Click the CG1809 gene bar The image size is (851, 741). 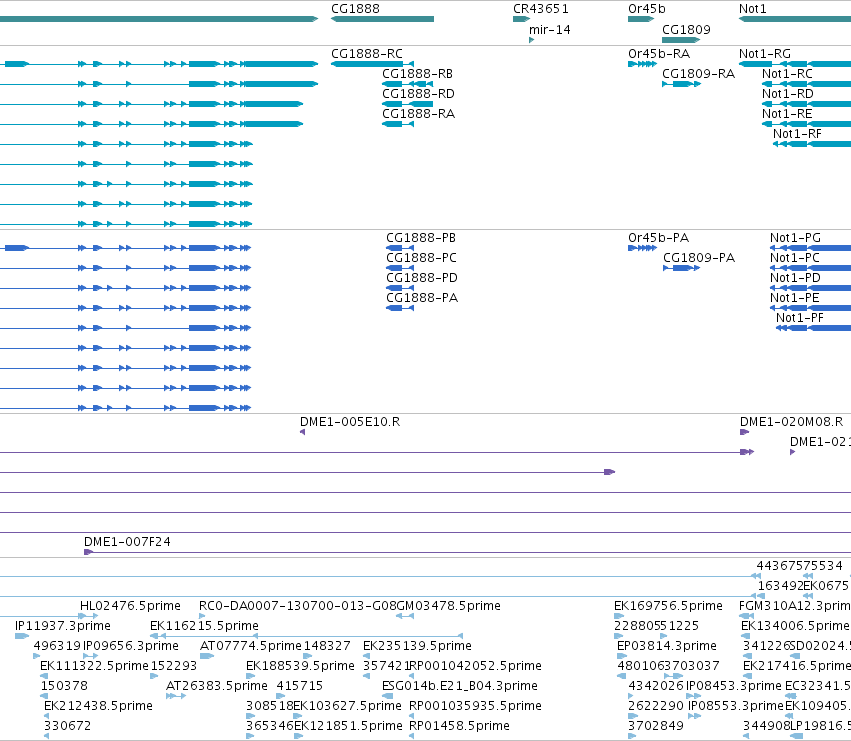point(681,40)
